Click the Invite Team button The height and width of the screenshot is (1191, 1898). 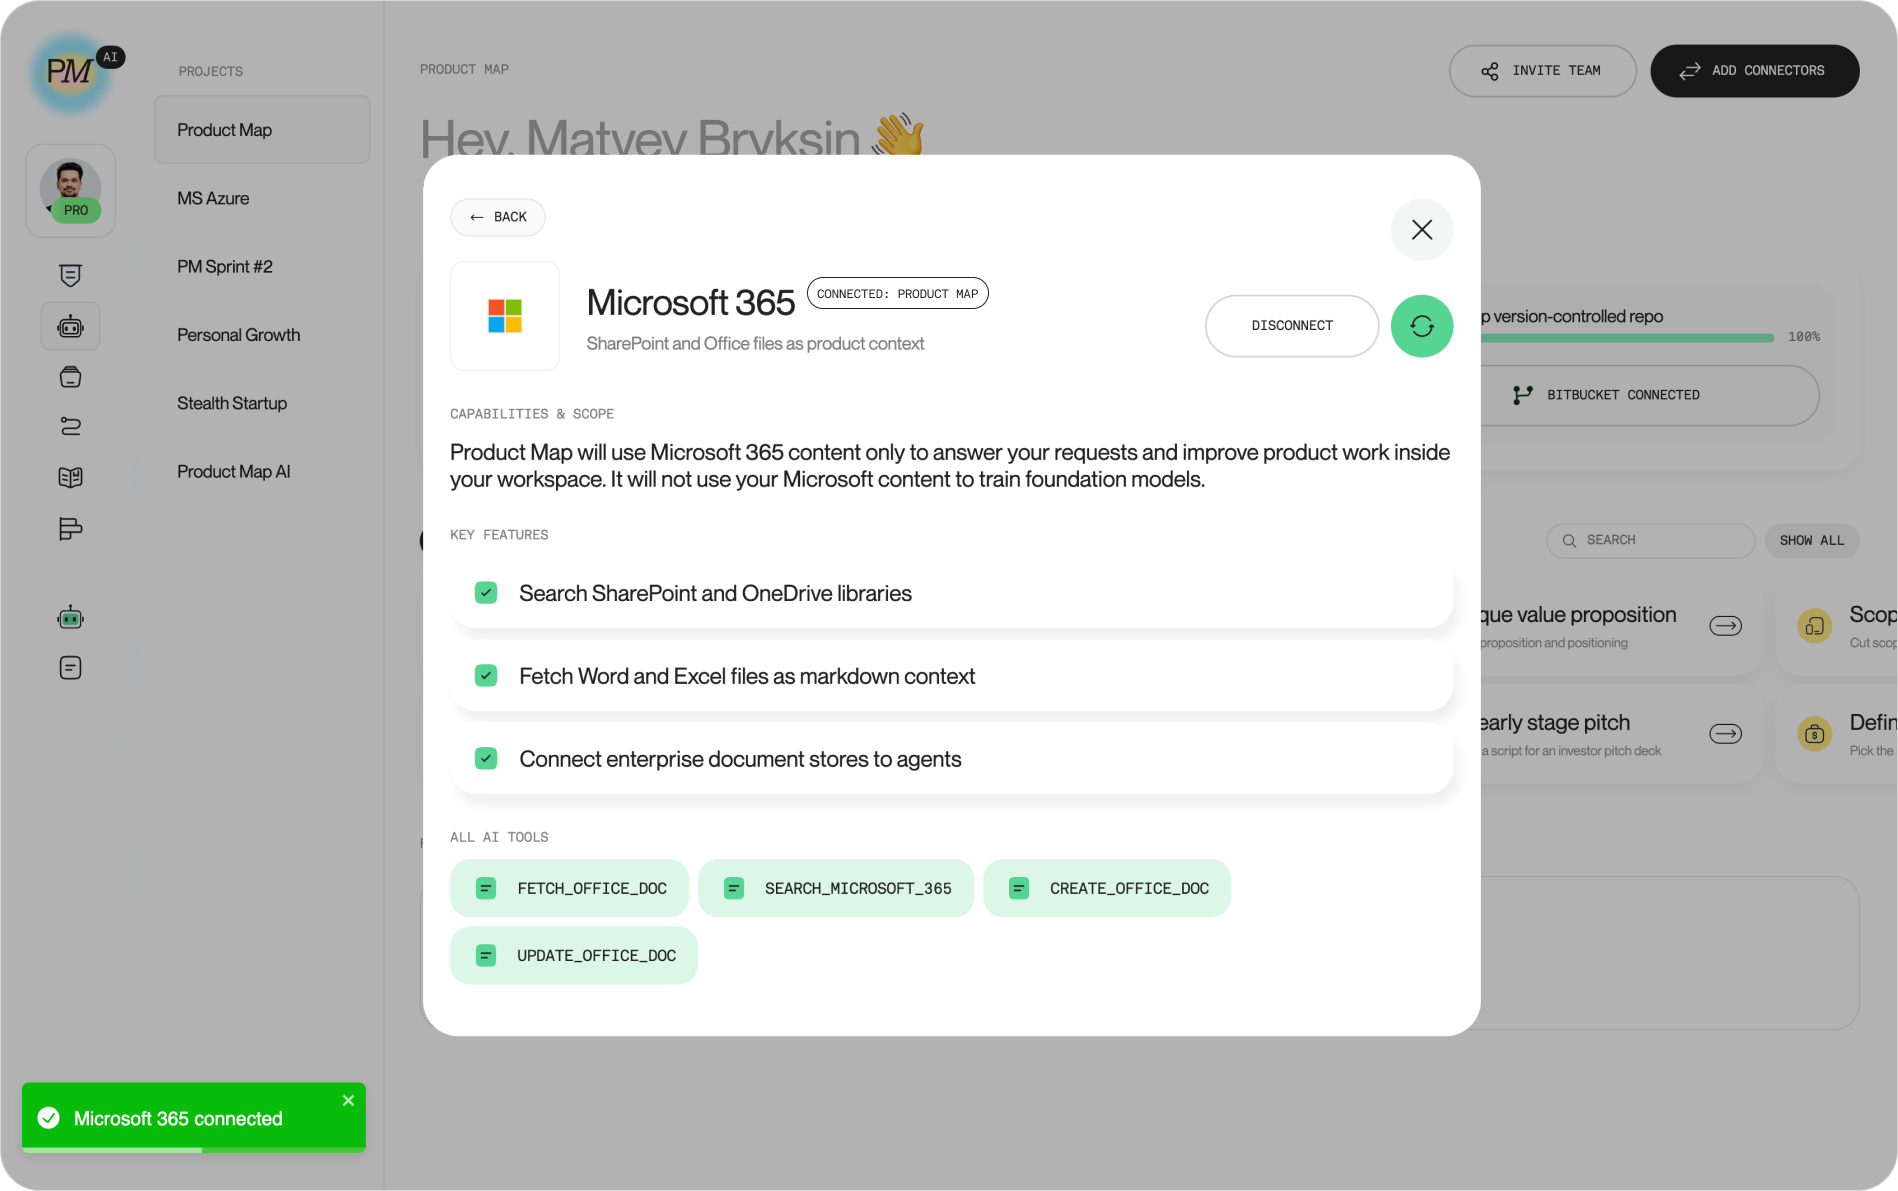tap(1542, 71)
